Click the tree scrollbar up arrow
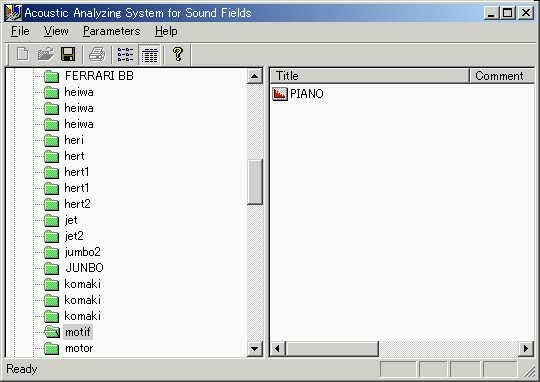Image resolution: width=540 pixels, height=382 pixels. [255, 76]
